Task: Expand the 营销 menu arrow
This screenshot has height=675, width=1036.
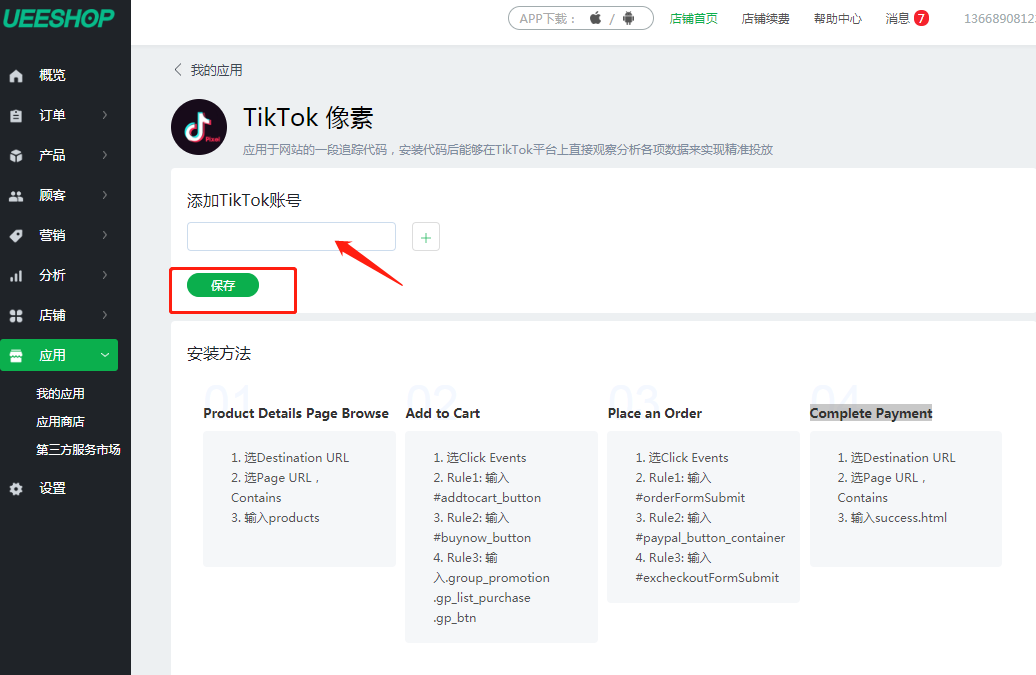Action: 105,235
